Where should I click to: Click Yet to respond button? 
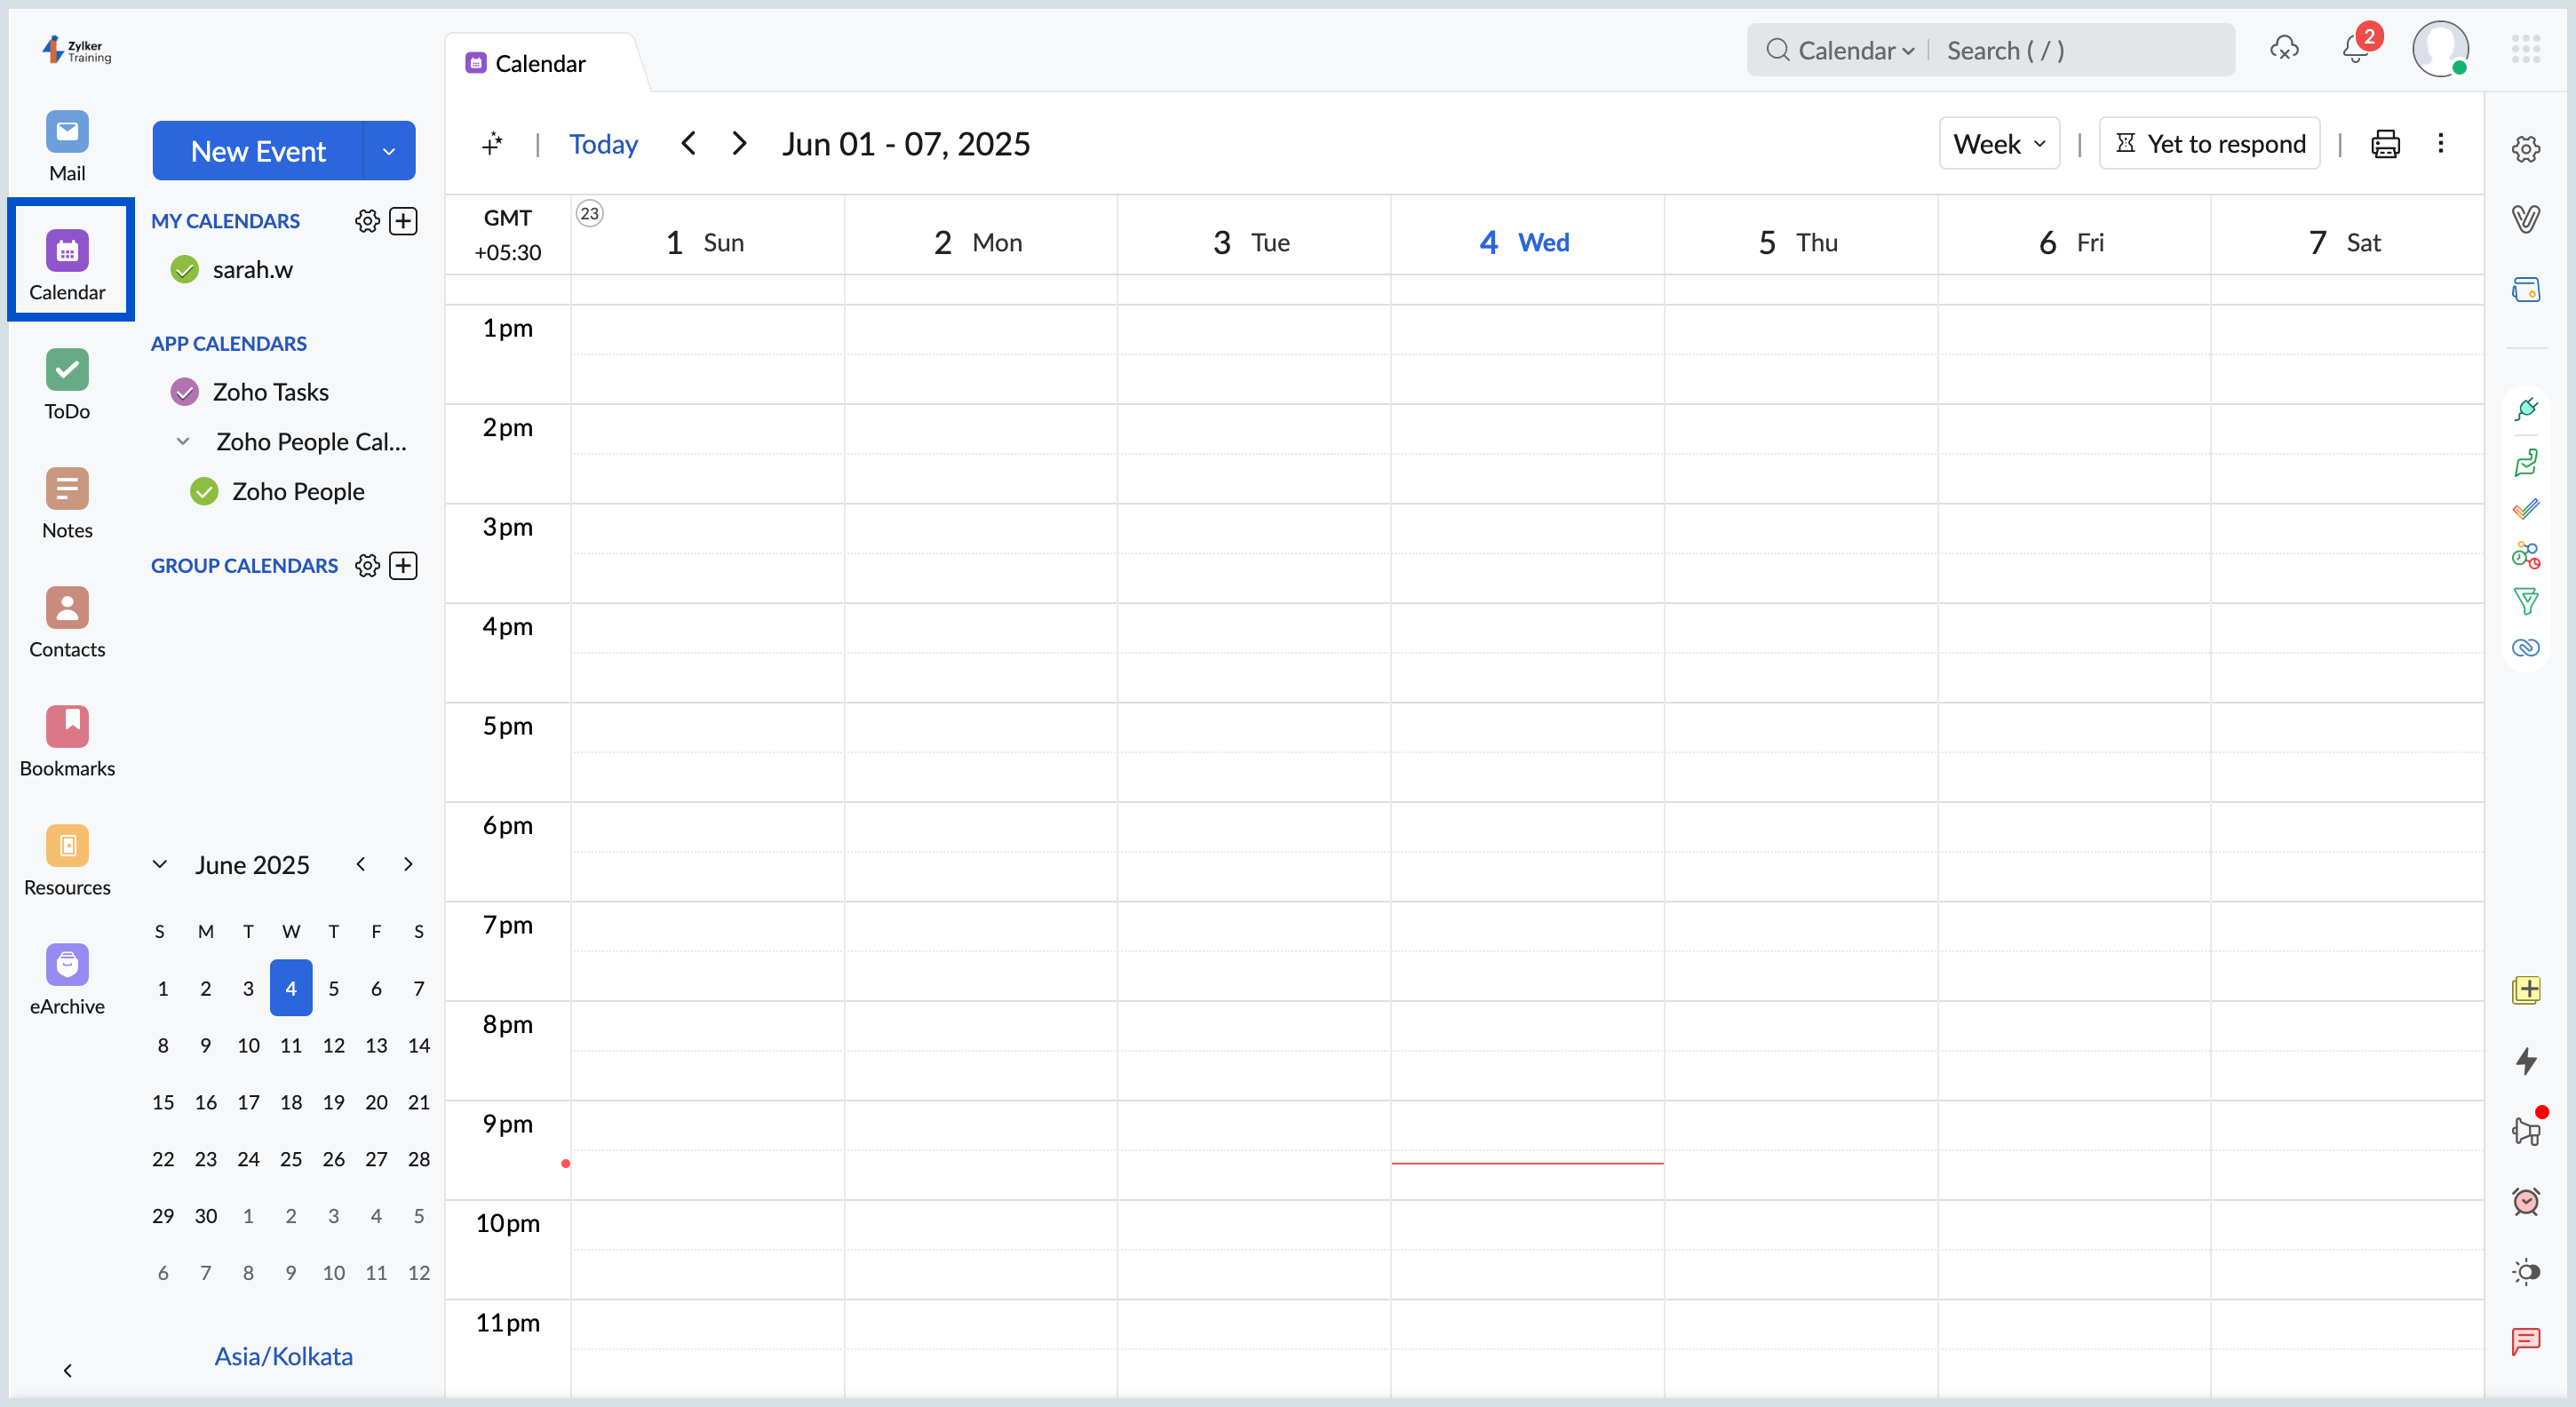pyautogui.click(x=2209, y=144)
